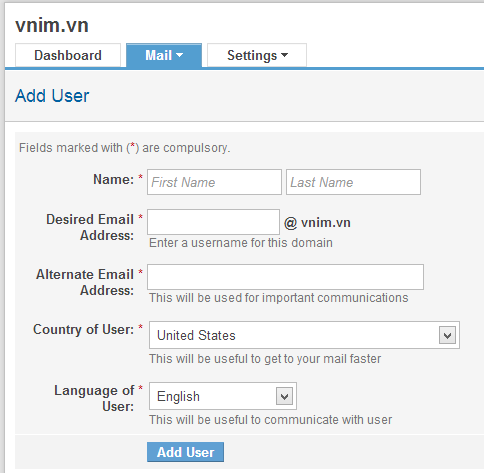Click the United States dropdown arrow button
Image resolution: width=484 pixels, height=473 pixels.
pyautogui.click(x=447, y=335)
